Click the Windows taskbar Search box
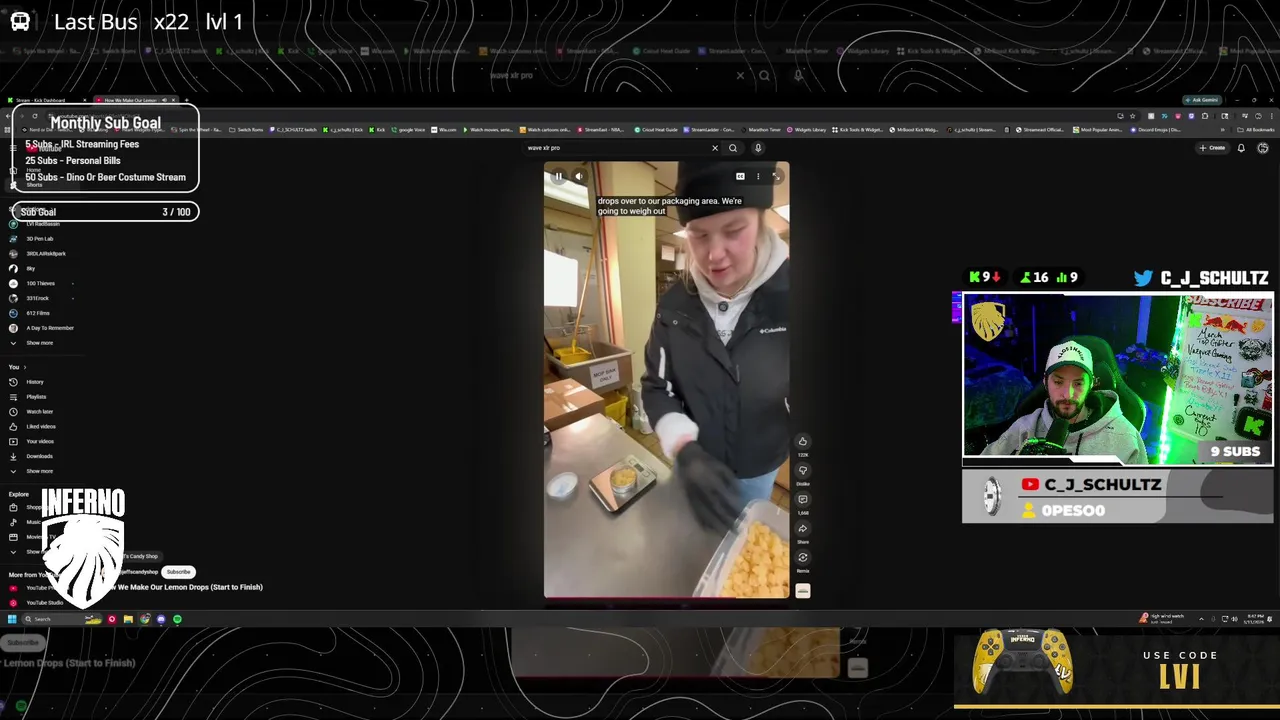The image size is (1280, 720). pos(60,619)
